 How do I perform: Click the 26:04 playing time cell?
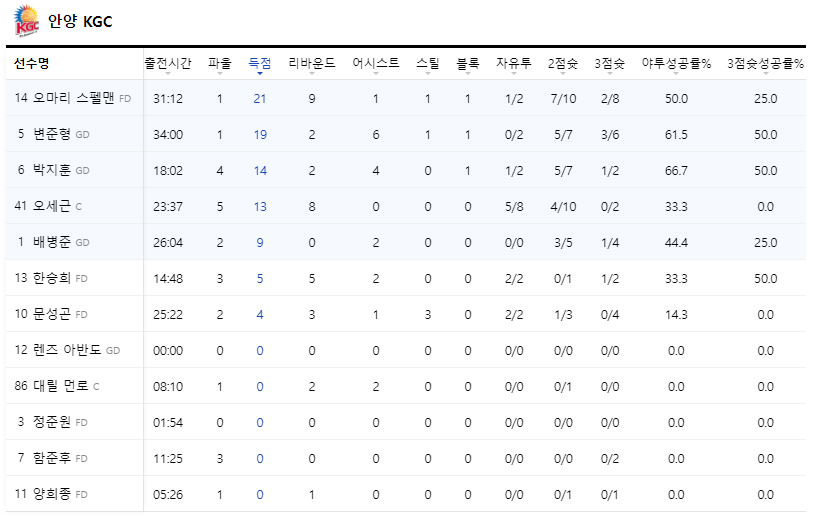167,243
